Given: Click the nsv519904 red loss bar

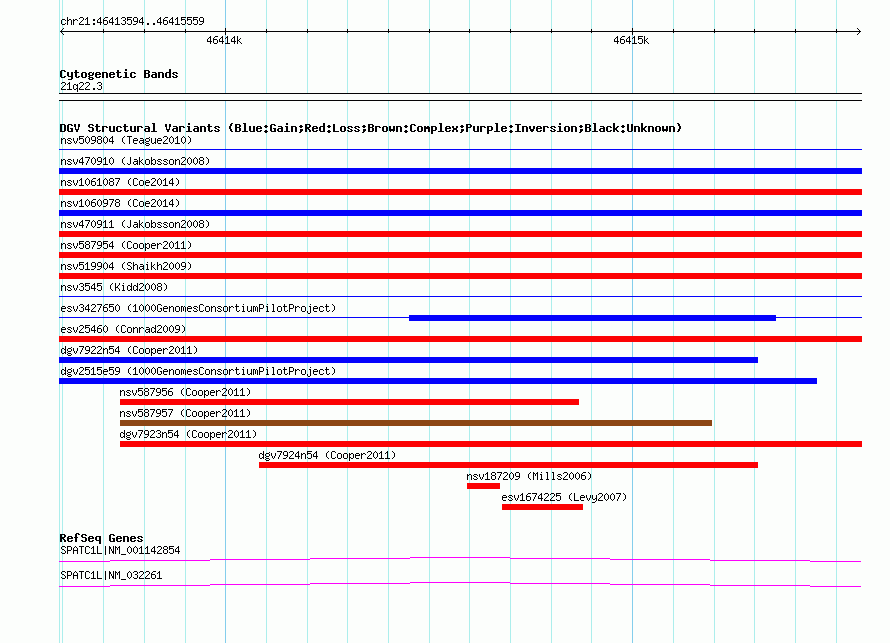Looking at the screenshot, I should click(460, 276).
